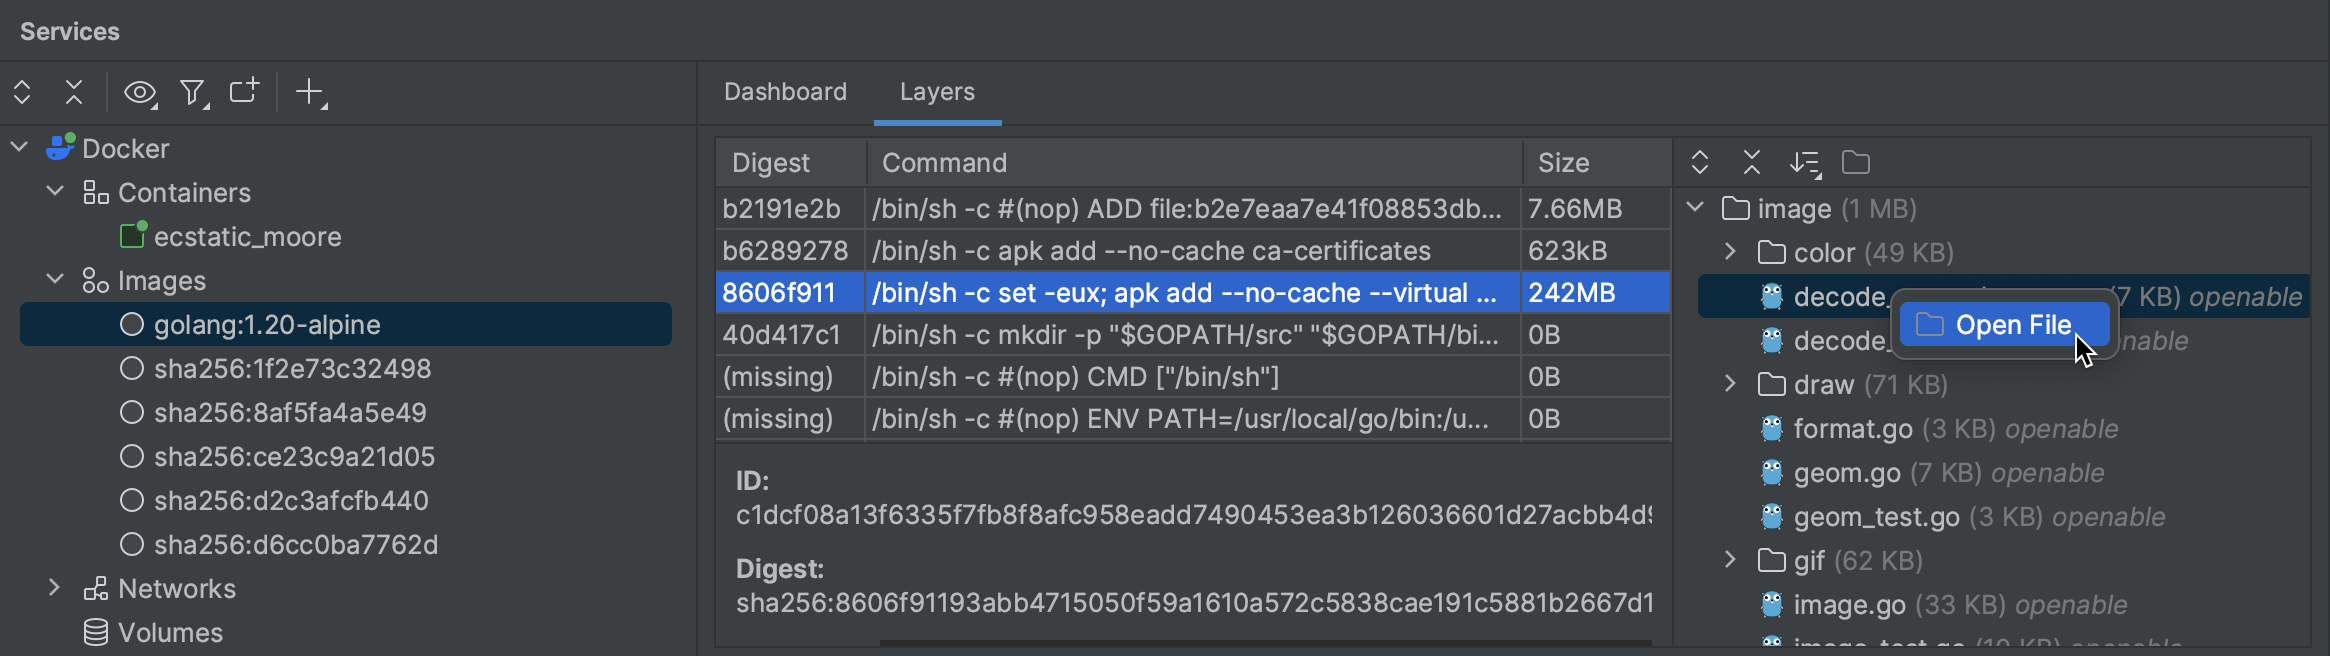Click the sort files icon in layer tree
This screenshot has width=2330, height=656.
click(1806, 163)
